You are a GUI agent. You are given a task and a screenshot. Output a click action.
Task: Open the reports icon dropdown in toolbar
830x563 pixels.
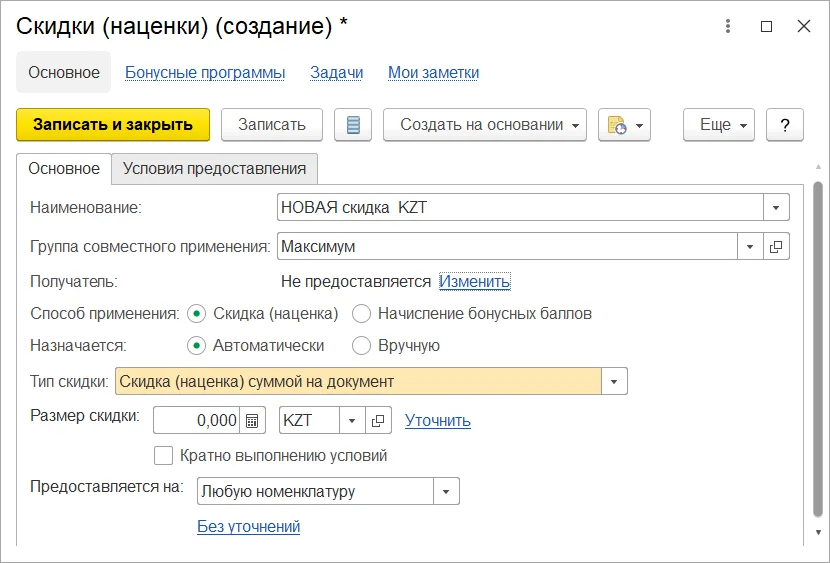click(x=624, y=125)
